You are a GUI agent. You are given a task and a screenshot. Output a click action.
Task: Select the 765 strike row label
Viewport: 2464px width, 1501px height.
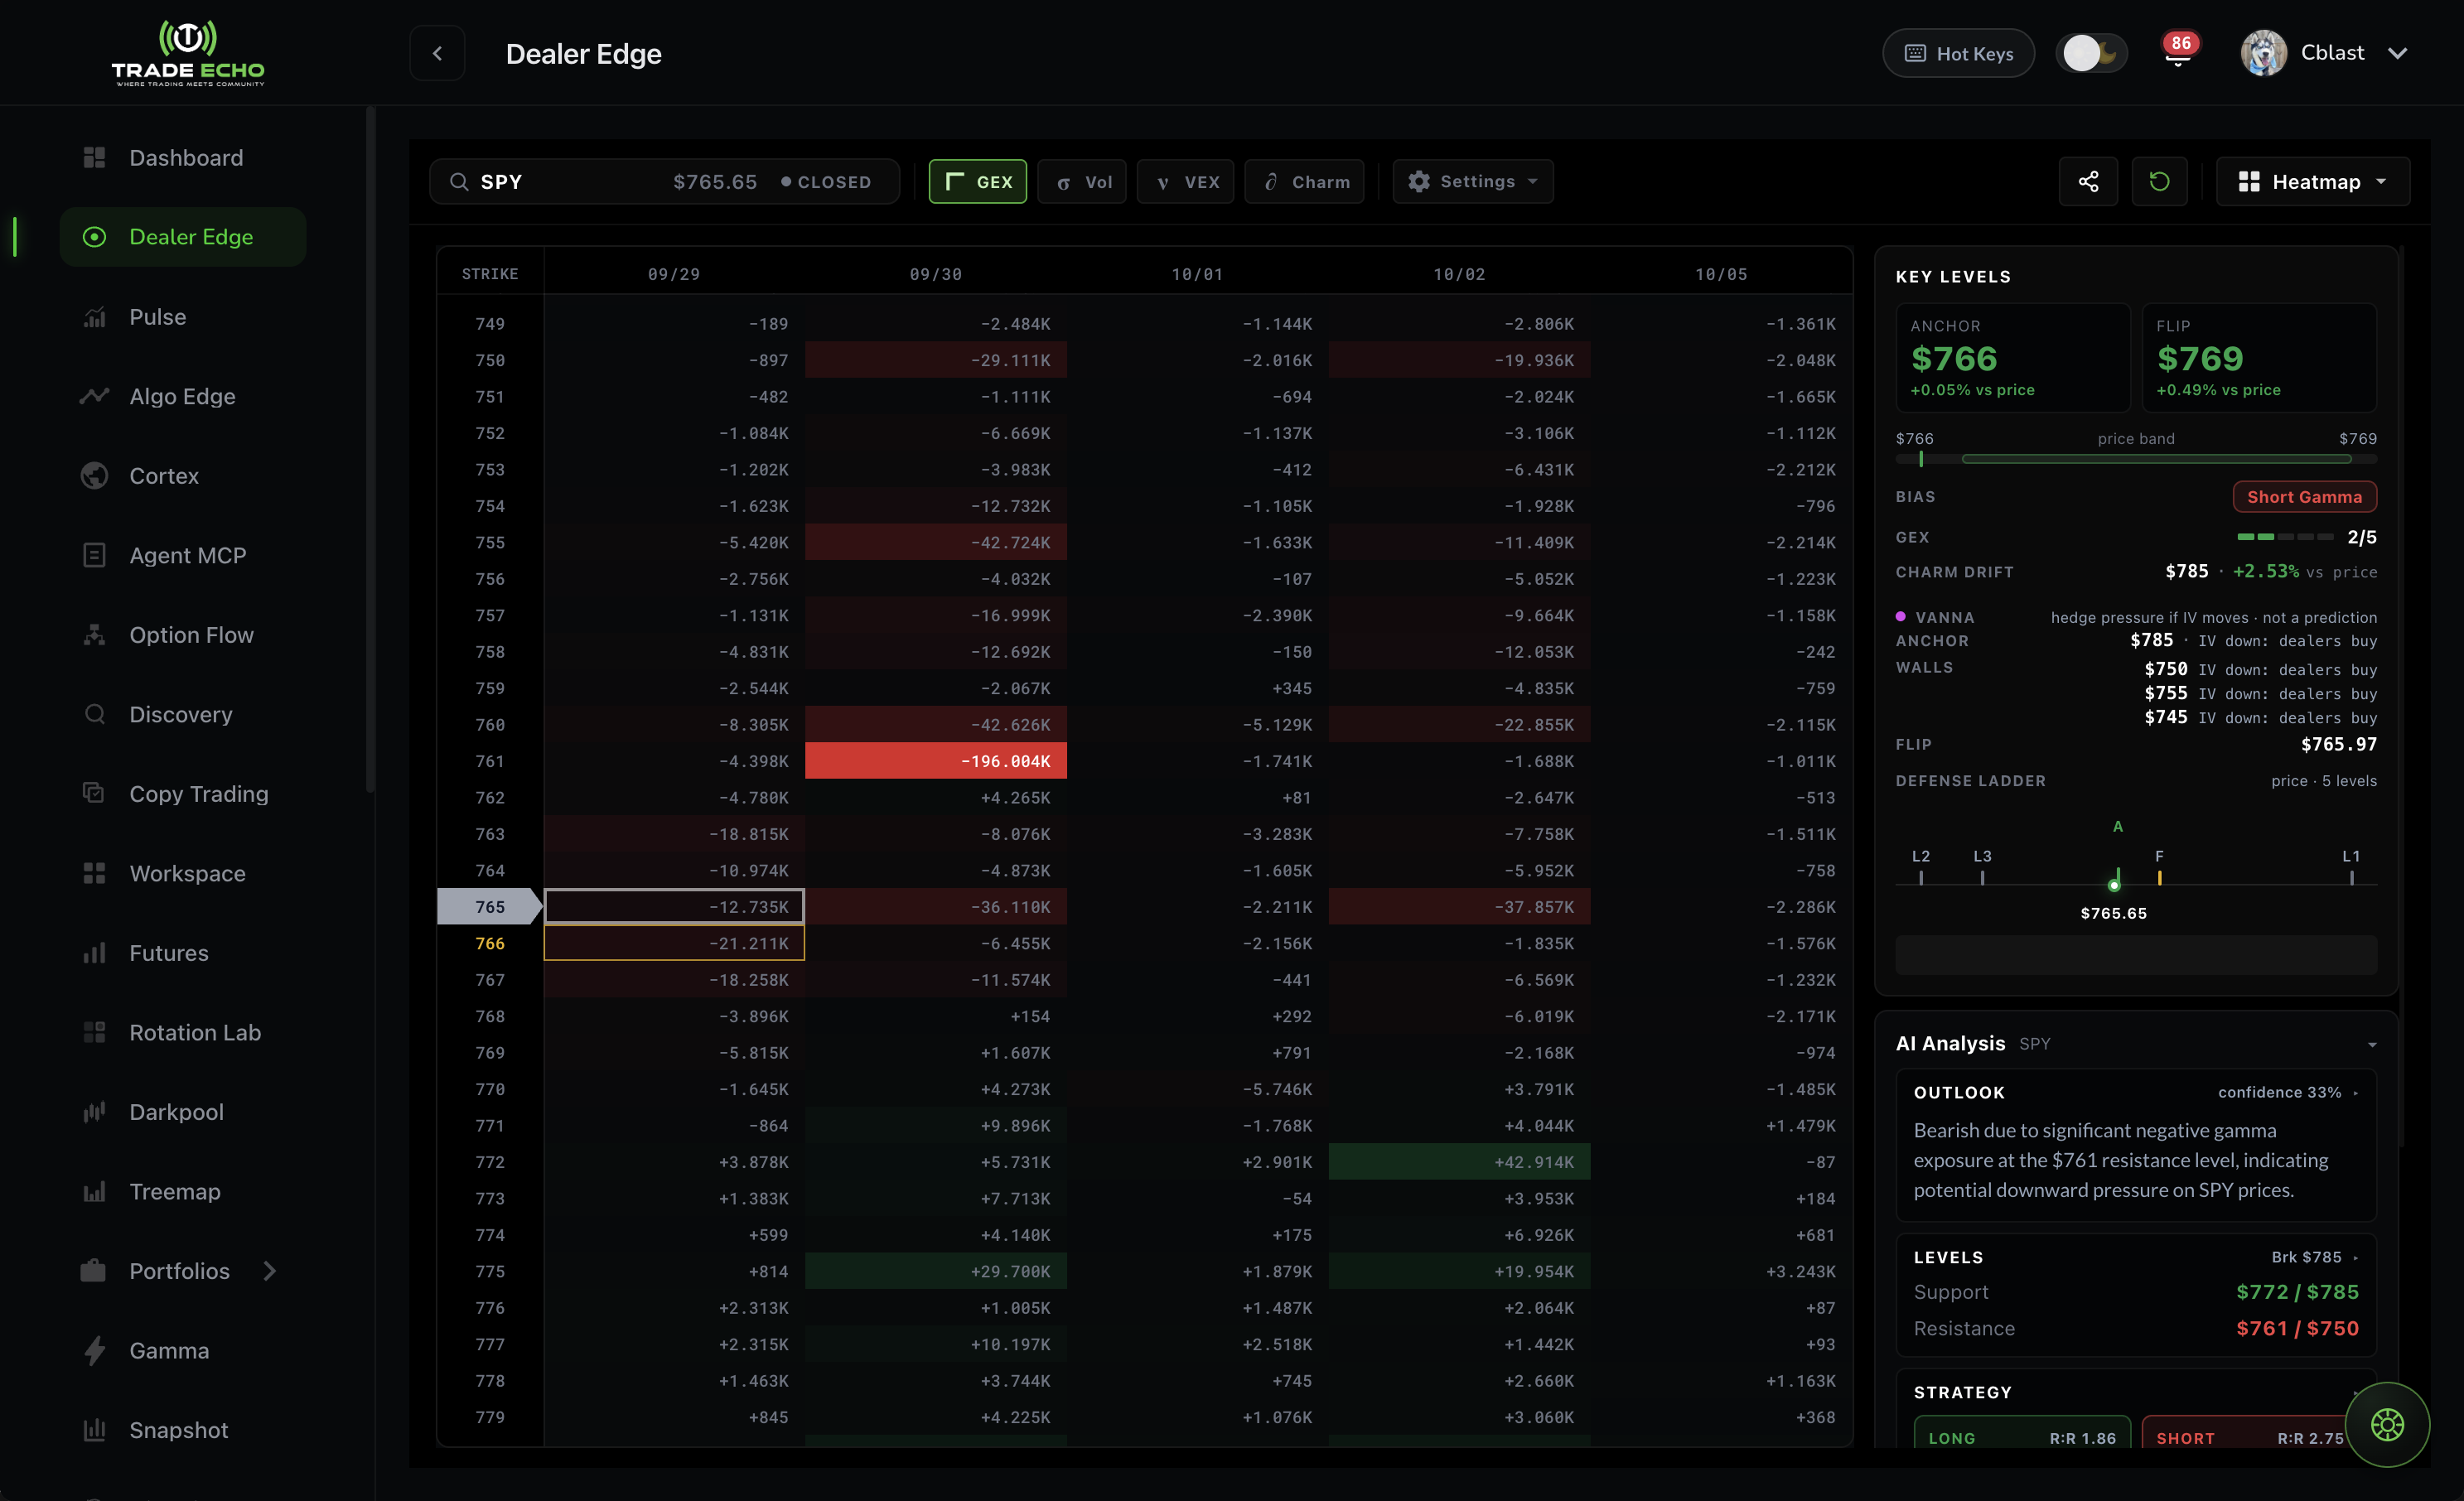(x=490, y=907)
